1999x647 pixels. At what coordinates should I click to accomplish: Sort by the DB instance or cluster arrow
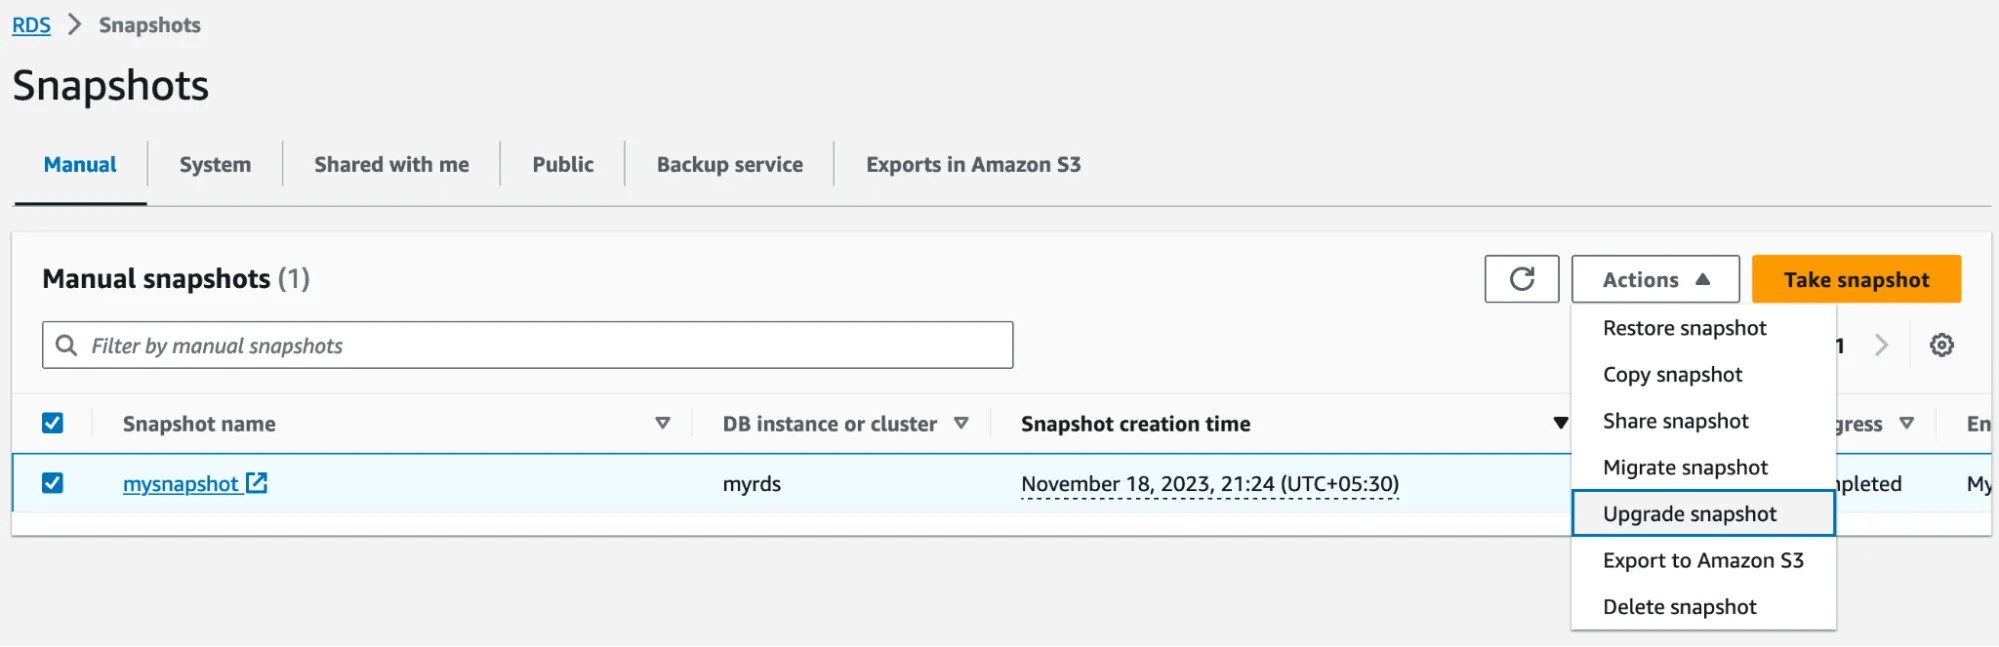pyautogui.click(x=962, y=423)
